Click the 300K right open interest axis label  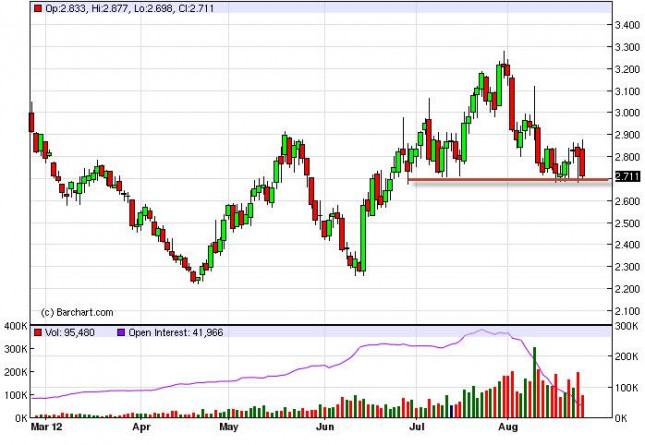[626, 326]
